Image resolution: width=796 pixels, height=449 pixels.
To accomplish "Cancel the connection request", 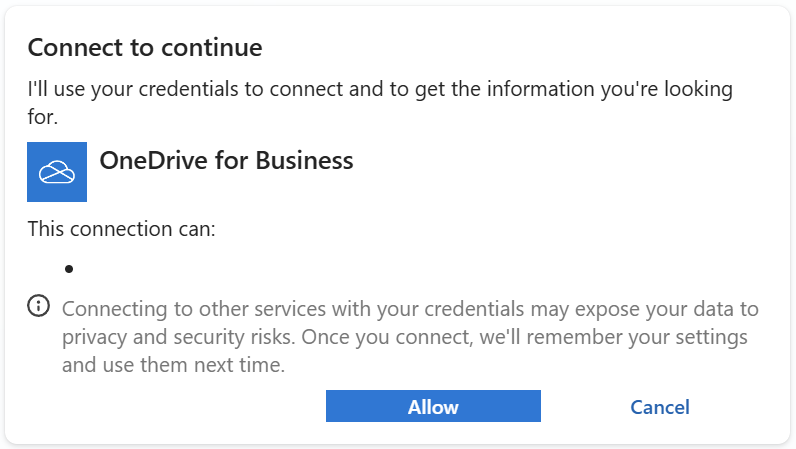I will [x=659, y=407].
